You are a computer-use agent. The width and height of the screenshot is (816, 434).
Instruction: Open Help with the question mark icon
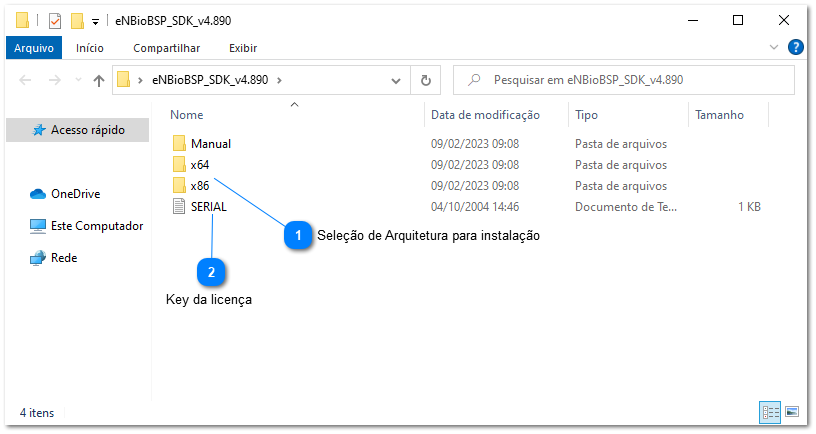796,47
